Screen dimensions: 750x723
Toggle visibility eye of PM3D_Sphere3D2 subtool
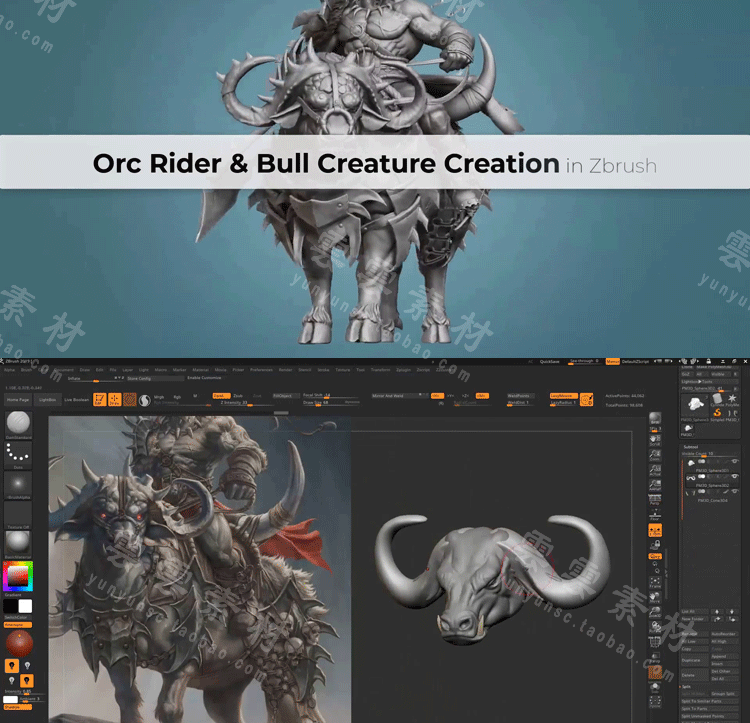pyautogui.click(x=734, y=476)
